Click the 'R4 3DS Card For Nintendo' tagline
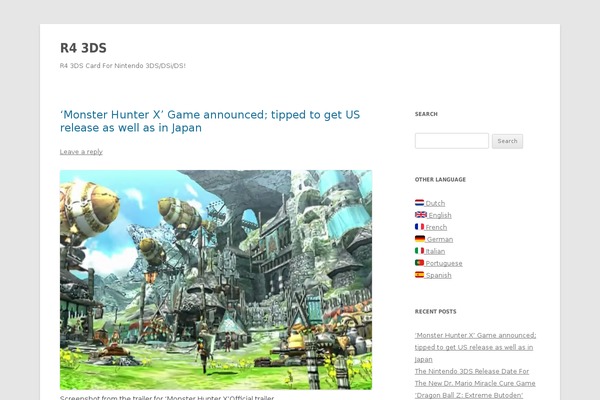The width and height of the screenshot is (600, 400). (122, 66)
